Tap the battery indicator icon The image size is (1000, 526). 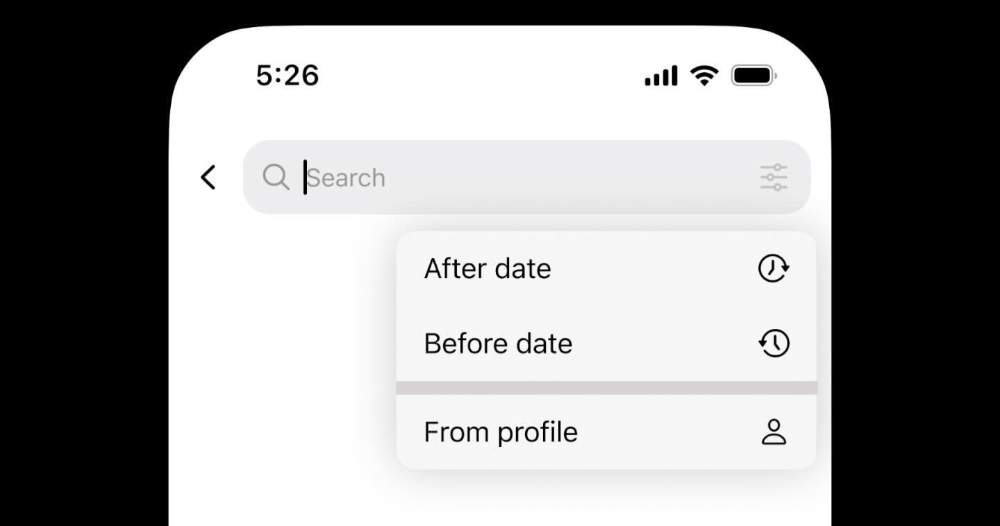click(x=754, y=75)
